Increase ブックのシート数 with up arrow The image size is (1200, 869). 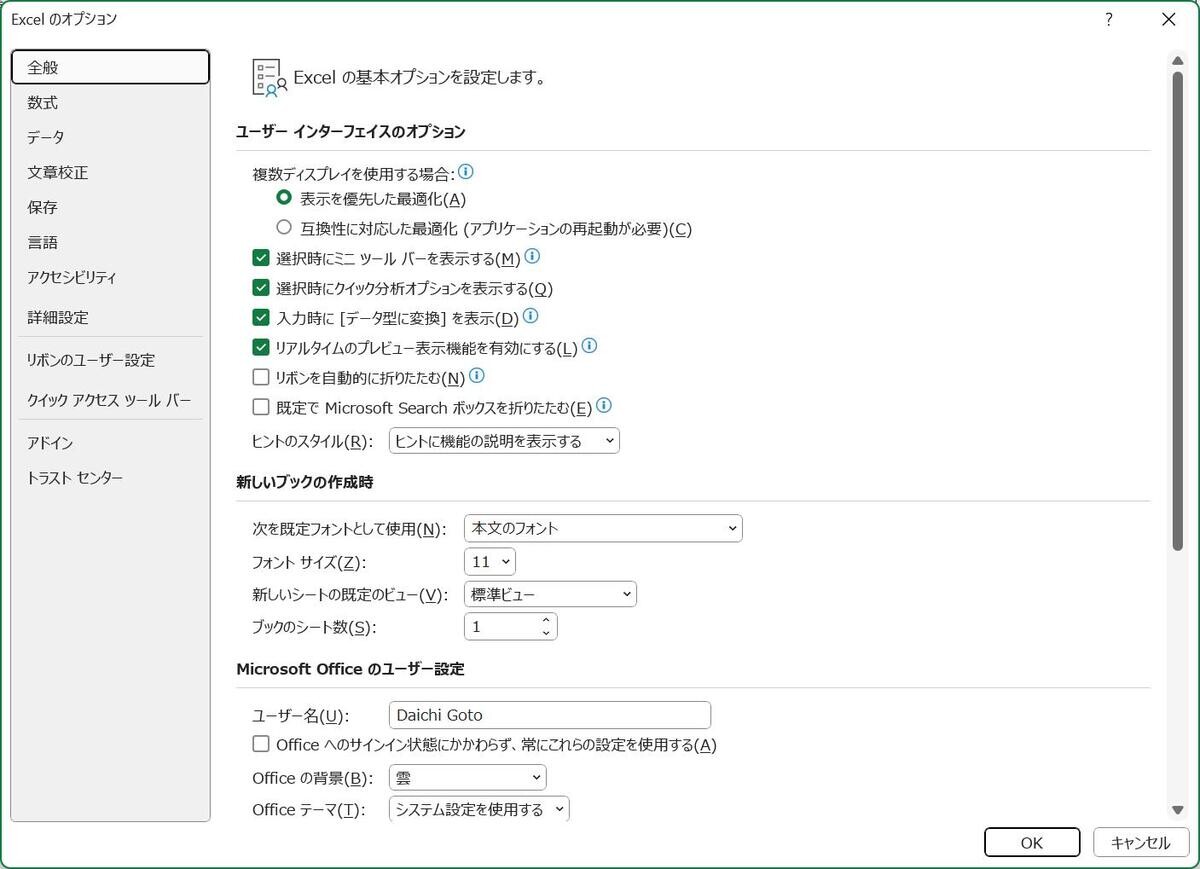(546, 620)
